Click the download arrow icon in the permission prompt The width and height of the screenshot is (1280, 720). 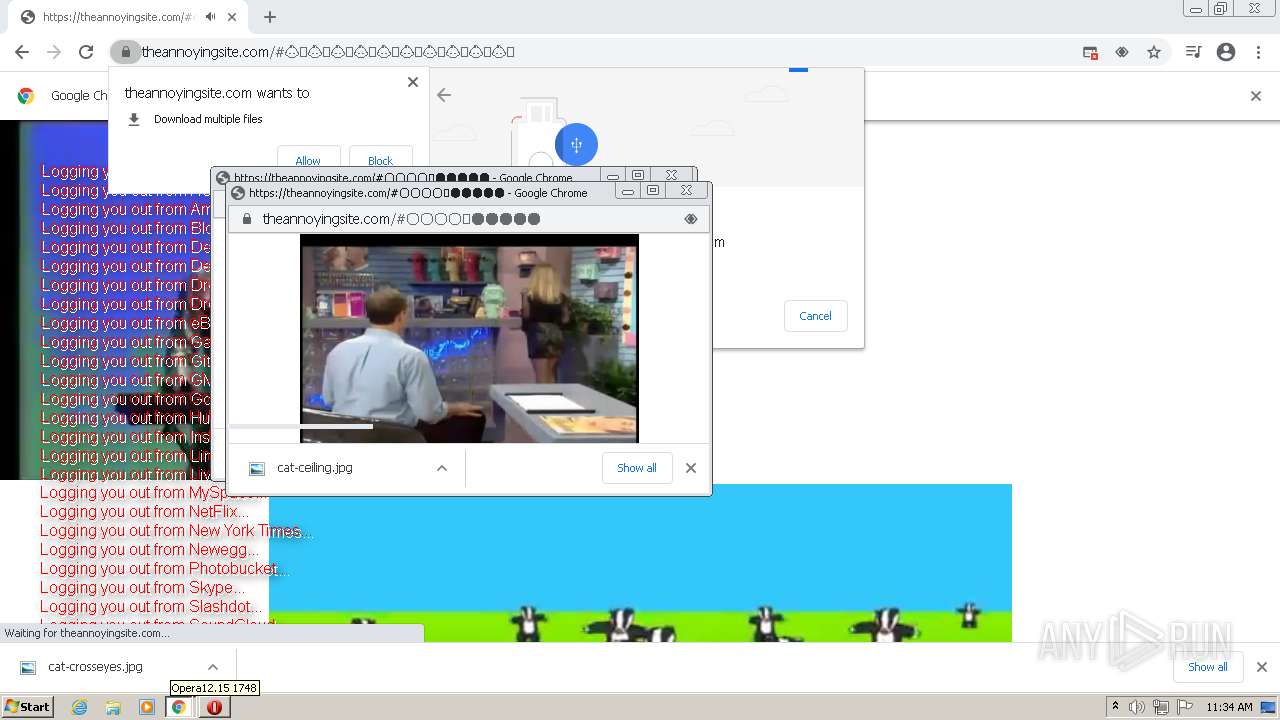(134, 119)
